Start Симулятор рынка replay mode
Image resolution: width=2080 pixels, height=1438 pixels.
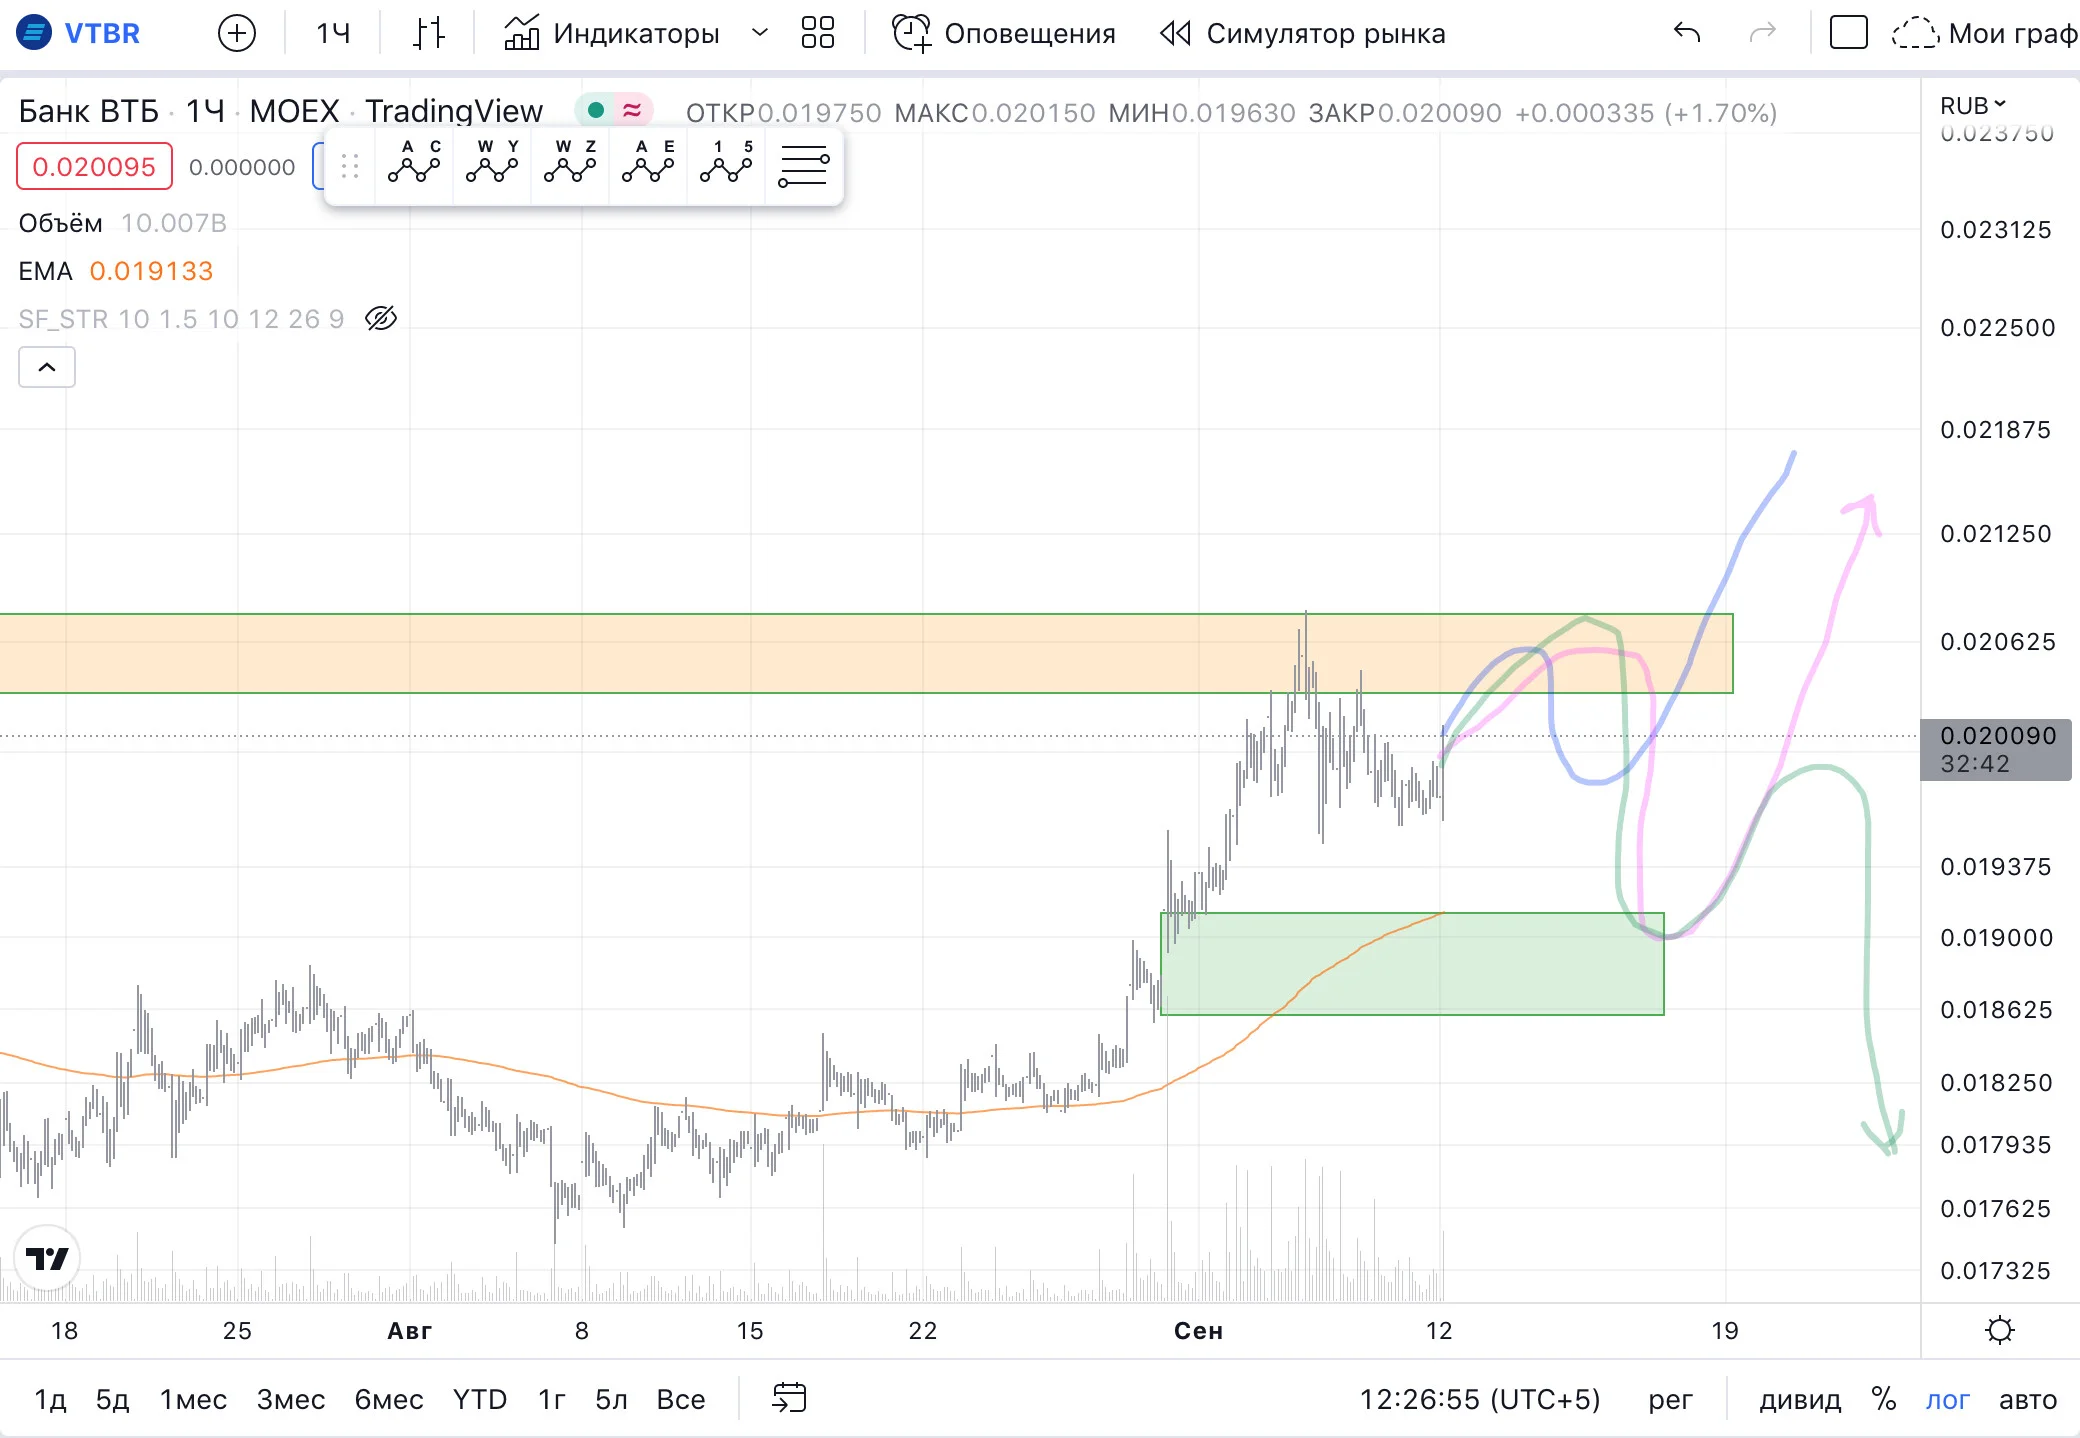tap(1302, 33)
